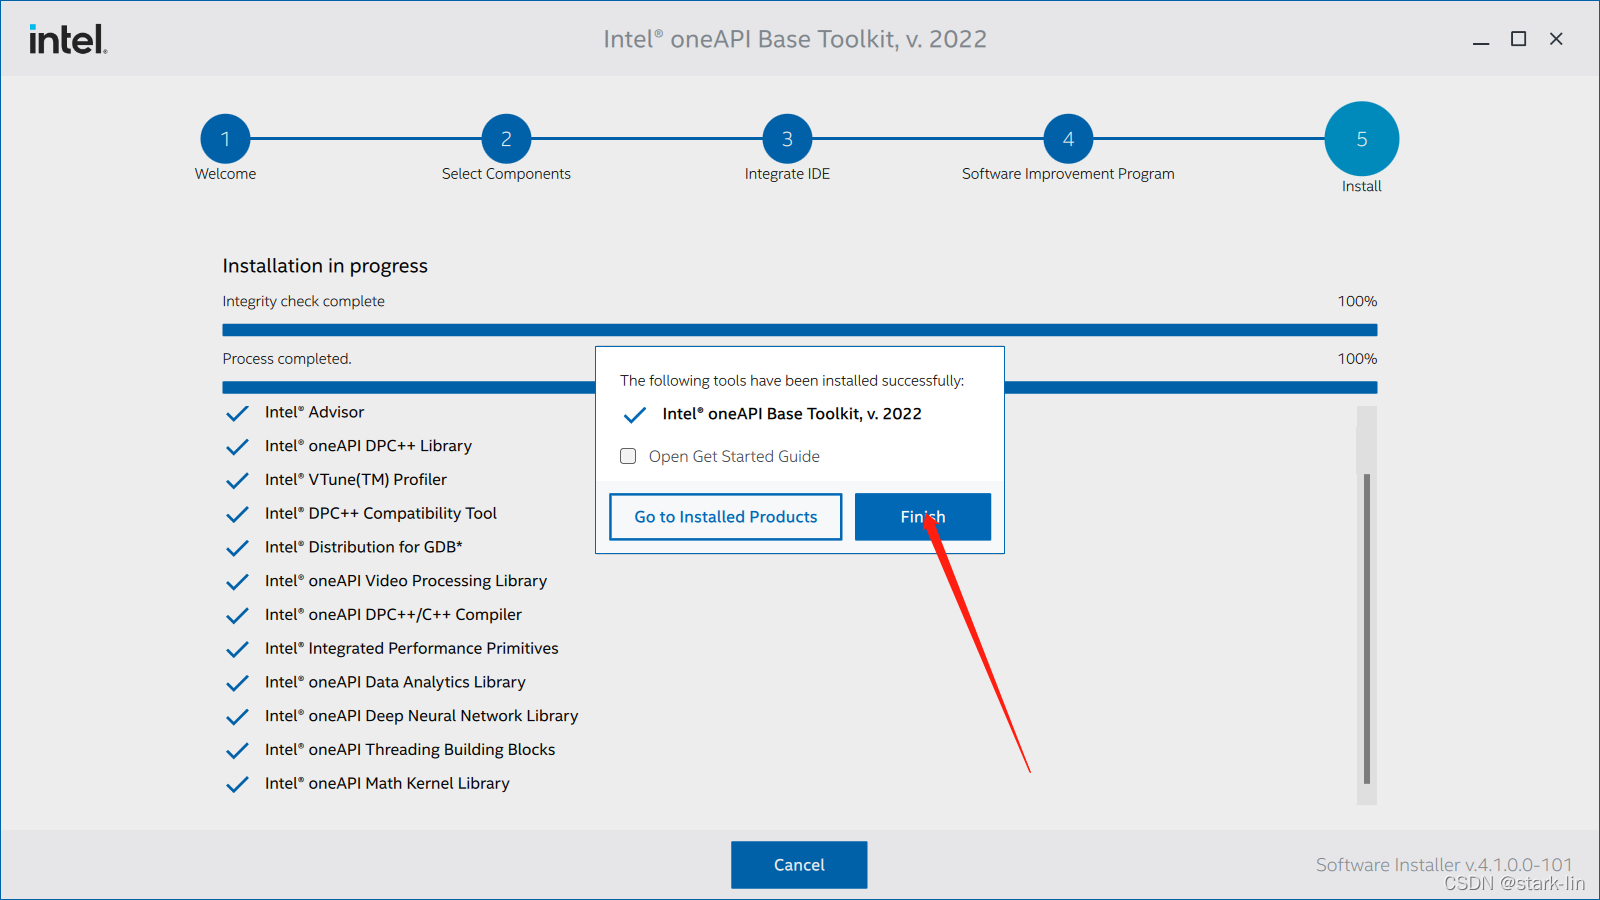Select the Software Improvement Program step circle
This screenshot has height=900, width=1600.
point(1067,139)
